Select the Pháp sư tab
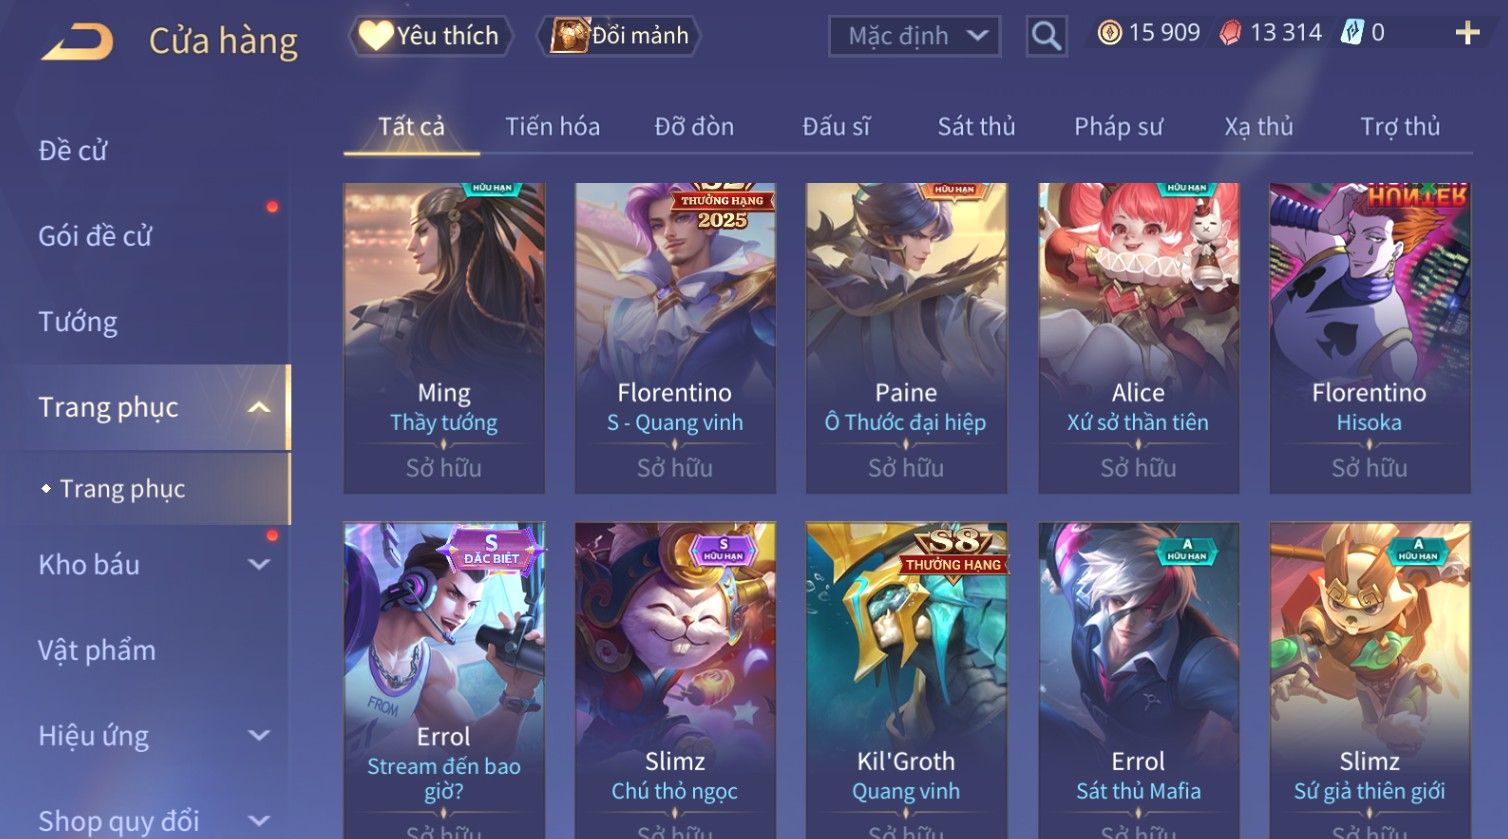 (1118, 127)
